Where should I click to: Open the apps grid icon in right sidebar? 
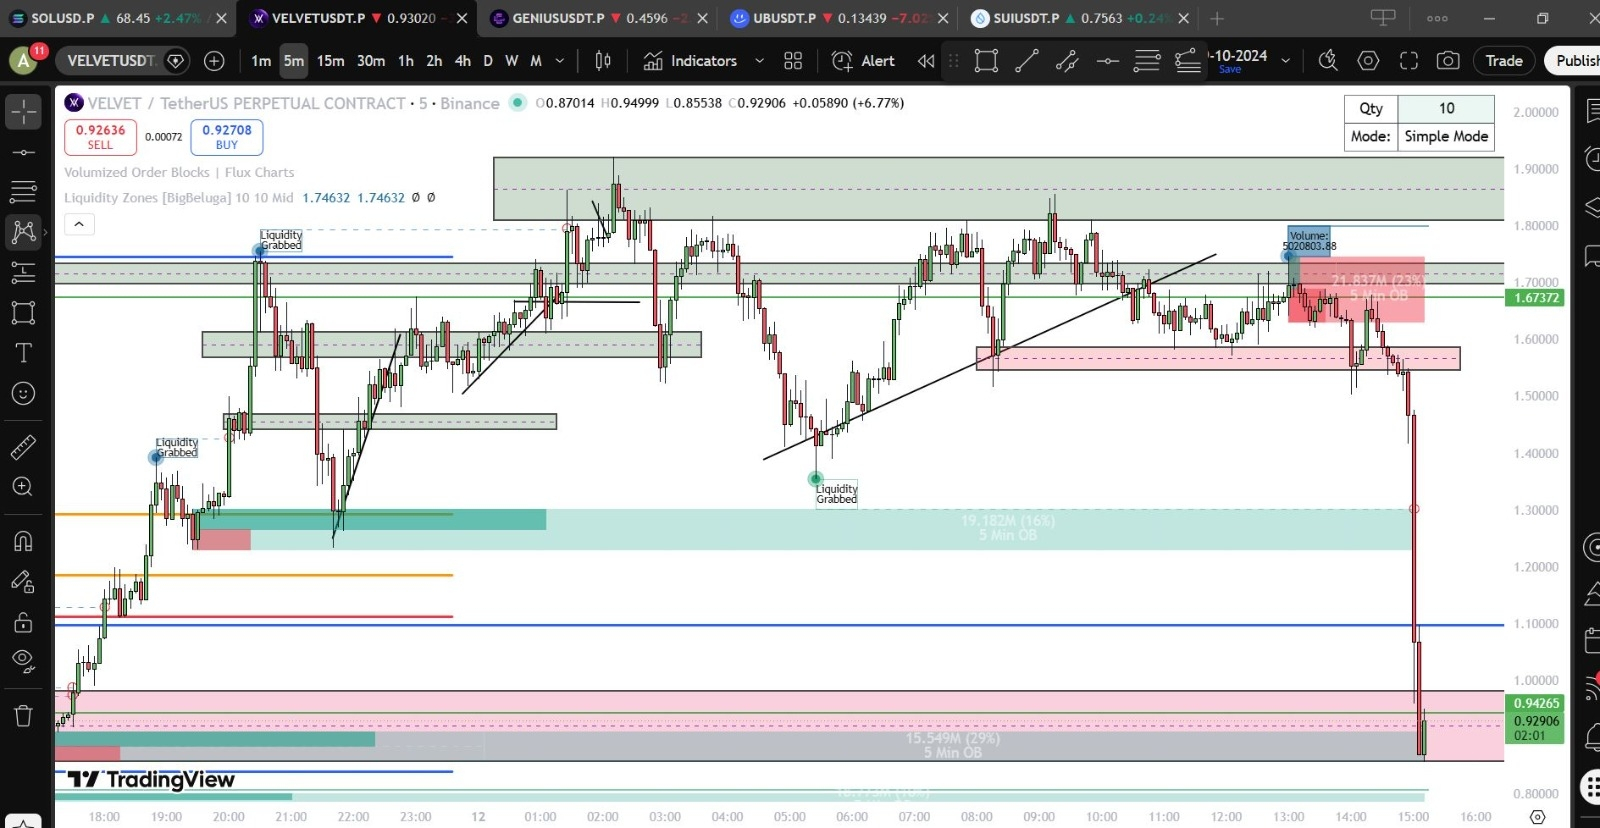coord(1592,786)
